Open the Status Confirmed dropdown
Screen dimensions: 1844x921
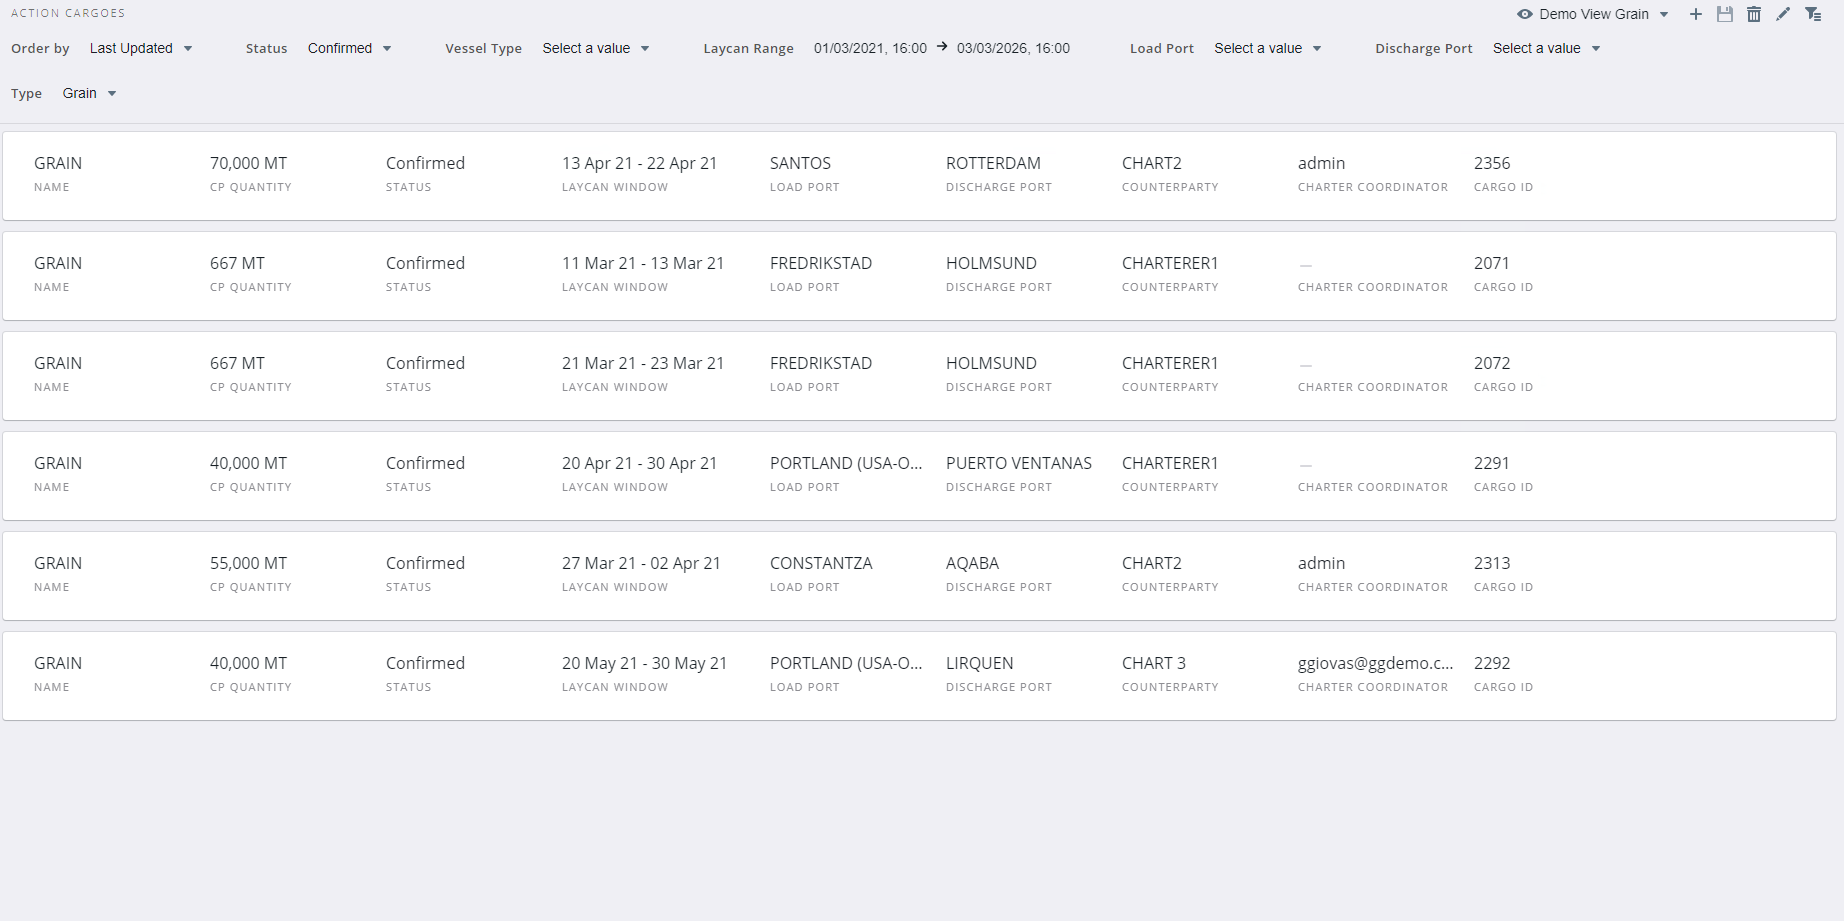pos(349,48)
